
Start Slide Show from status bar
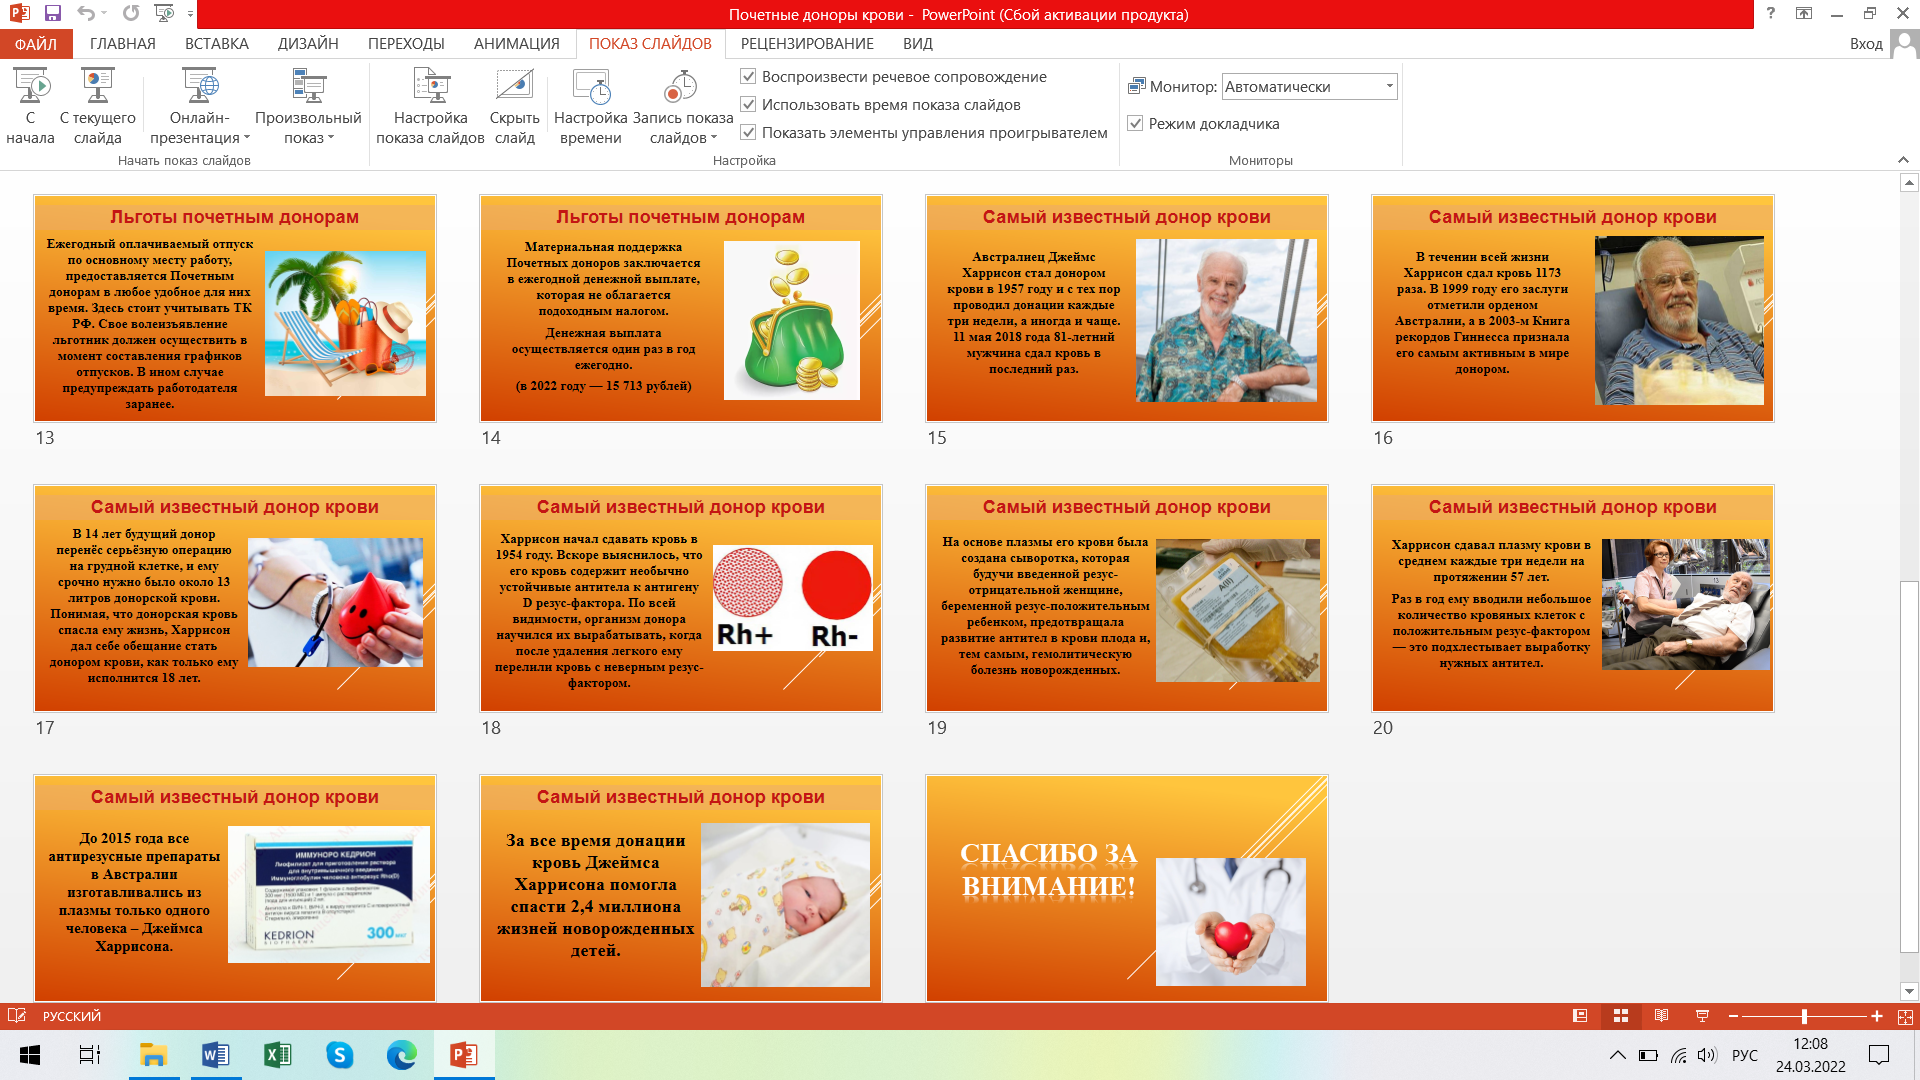[1702, 1016]
